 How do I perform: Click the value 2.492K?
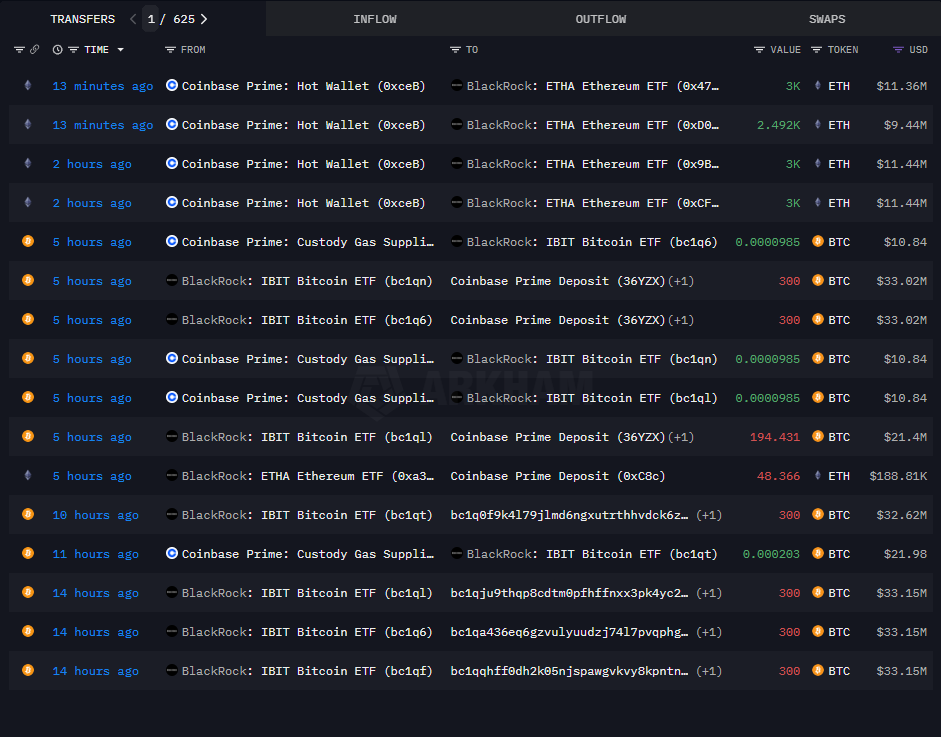778,125
